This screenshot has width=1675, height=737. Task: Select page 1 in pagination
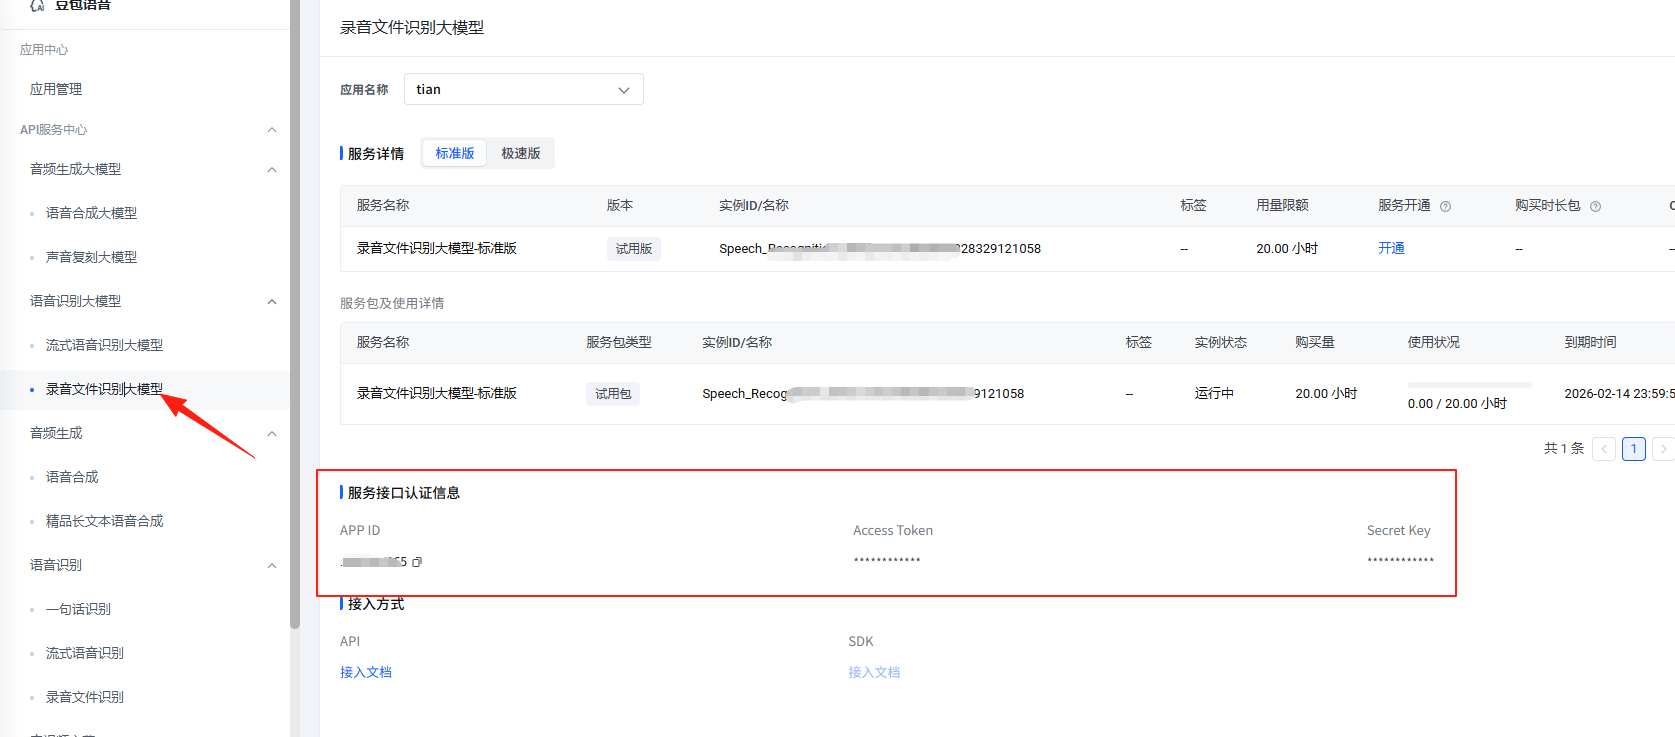(1634, 449)
